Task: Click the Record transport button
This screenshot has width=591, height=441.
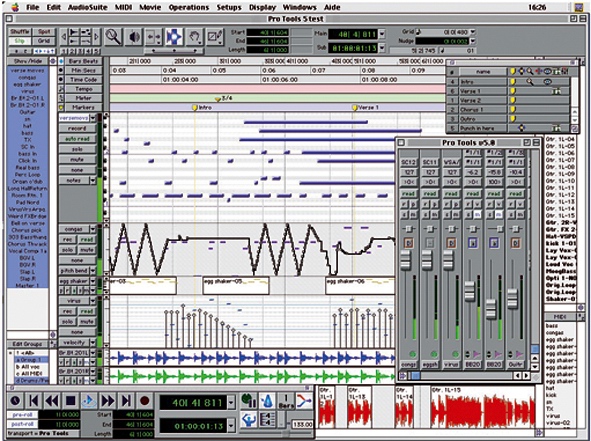Action: [x=144, y=401]
